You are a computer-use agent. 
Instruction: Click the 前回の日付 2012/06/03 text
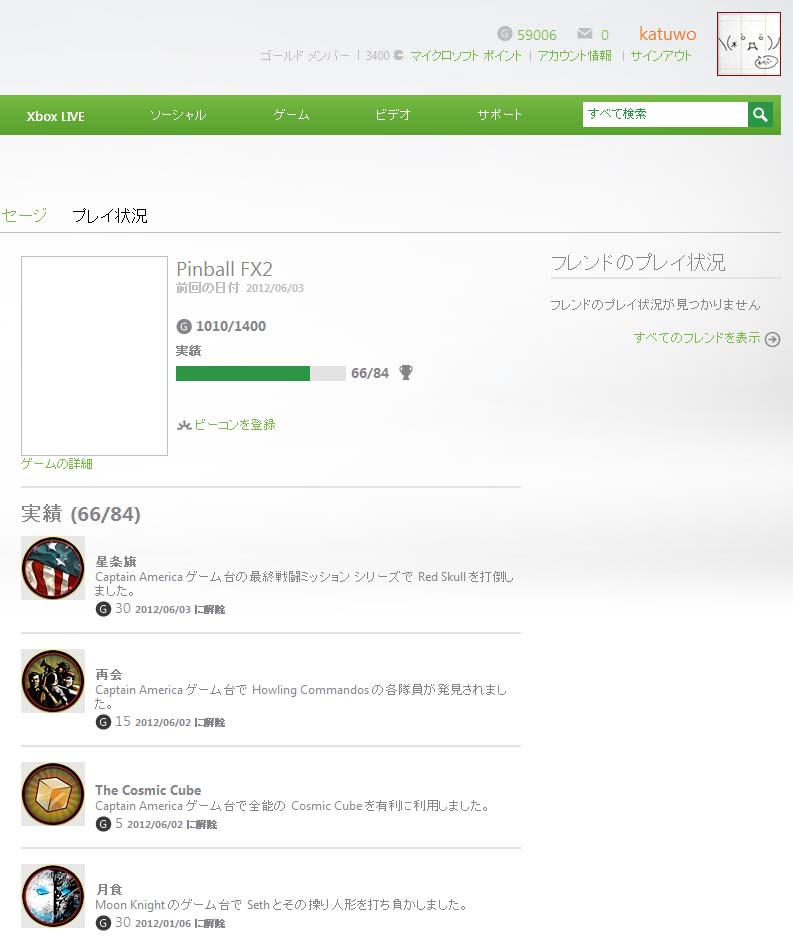pos(240,288)
